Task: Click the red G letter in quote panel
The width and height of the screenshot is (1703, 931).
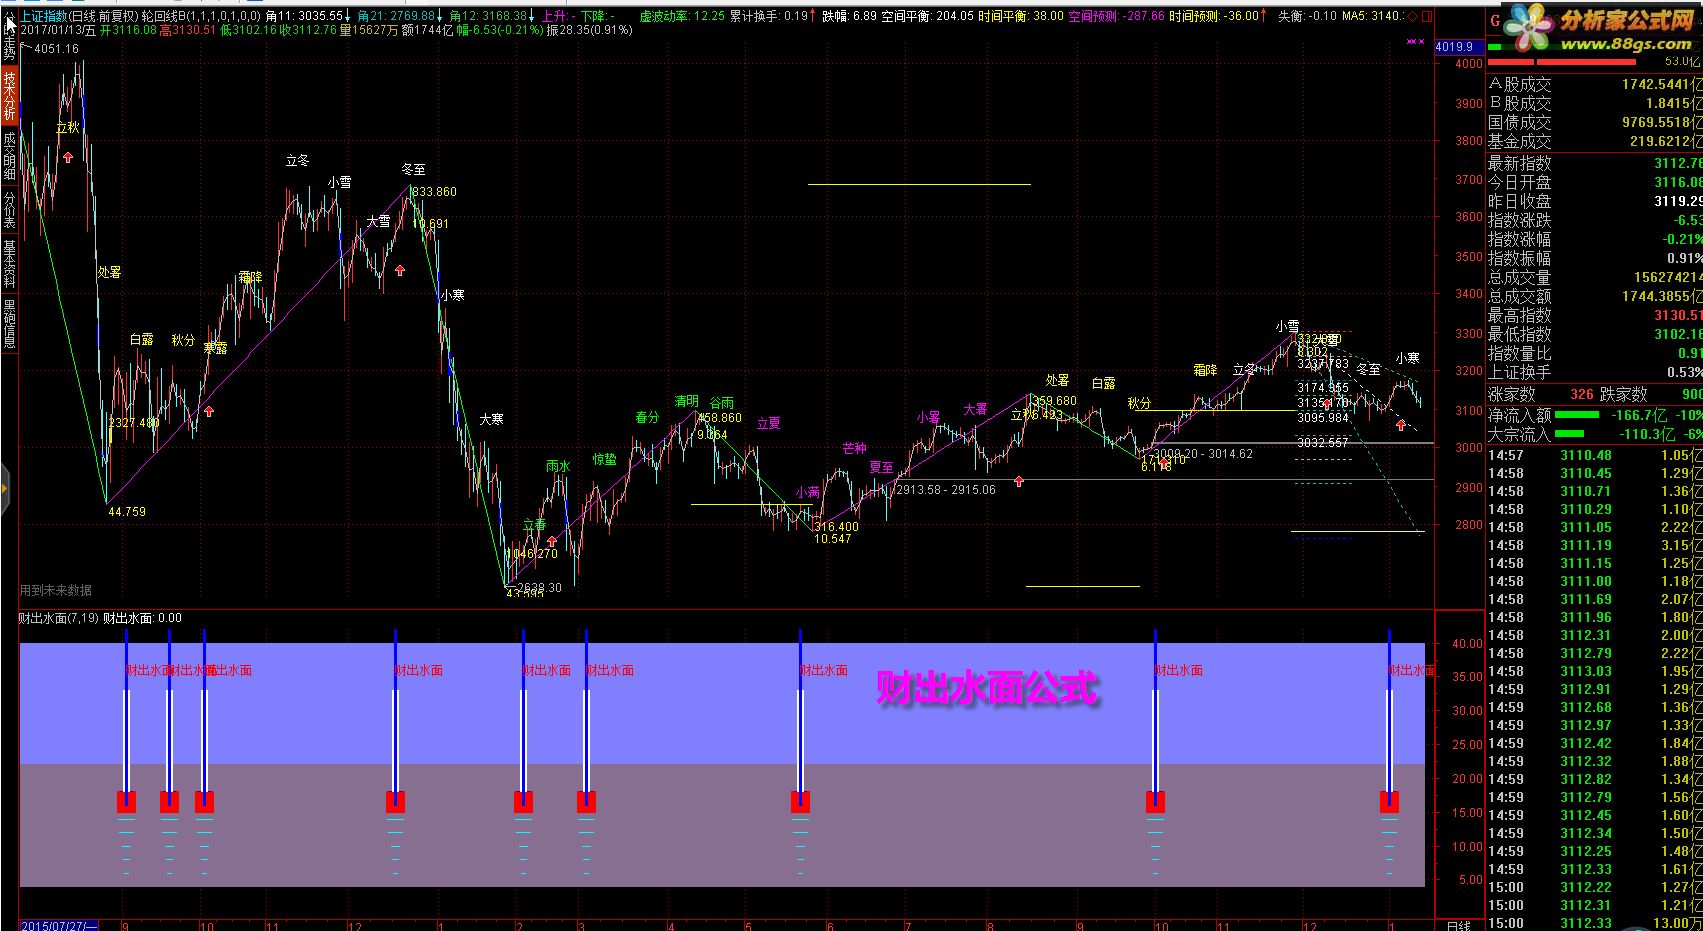Action: [x=1494, y=19]
